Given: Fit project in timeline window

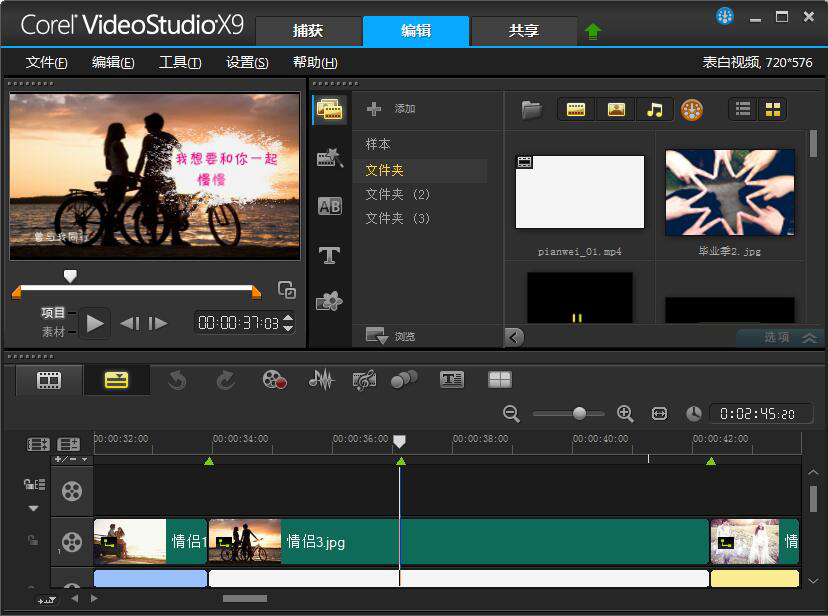Looking at the screenshot, I should point(659,413).
